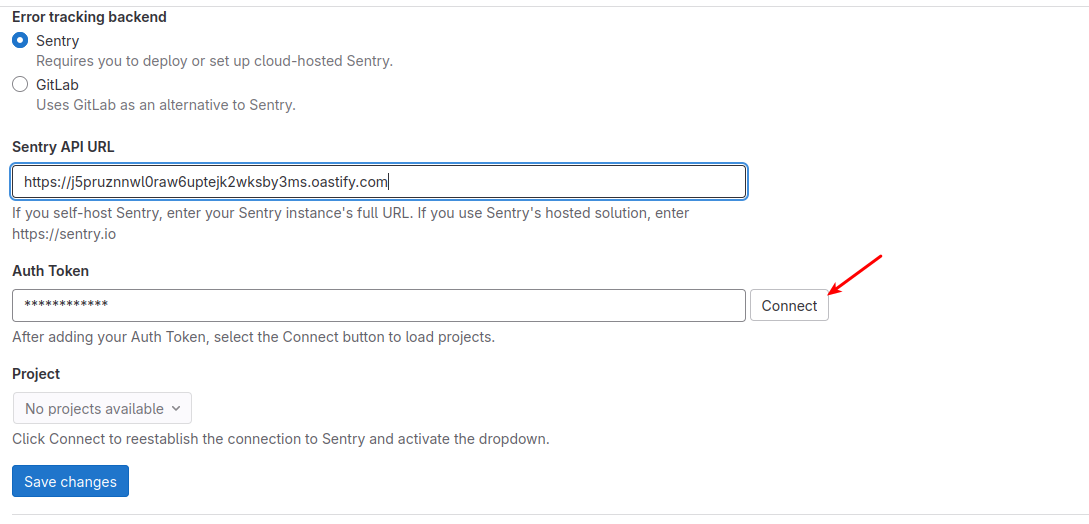Click the 'GitLab' radio option label

point(57,85)
